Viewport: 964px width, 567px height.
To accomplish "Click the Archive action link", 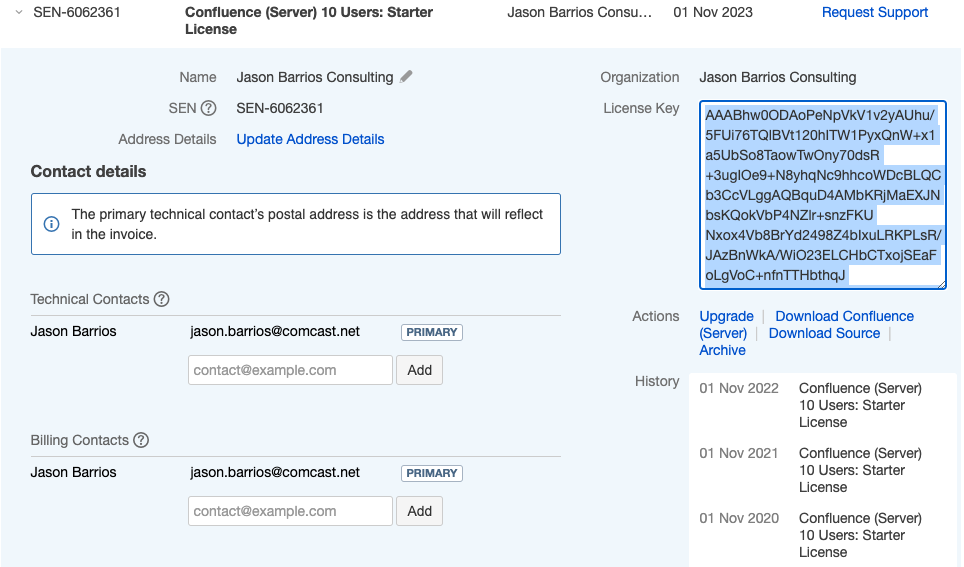I will tap(722, 351).
